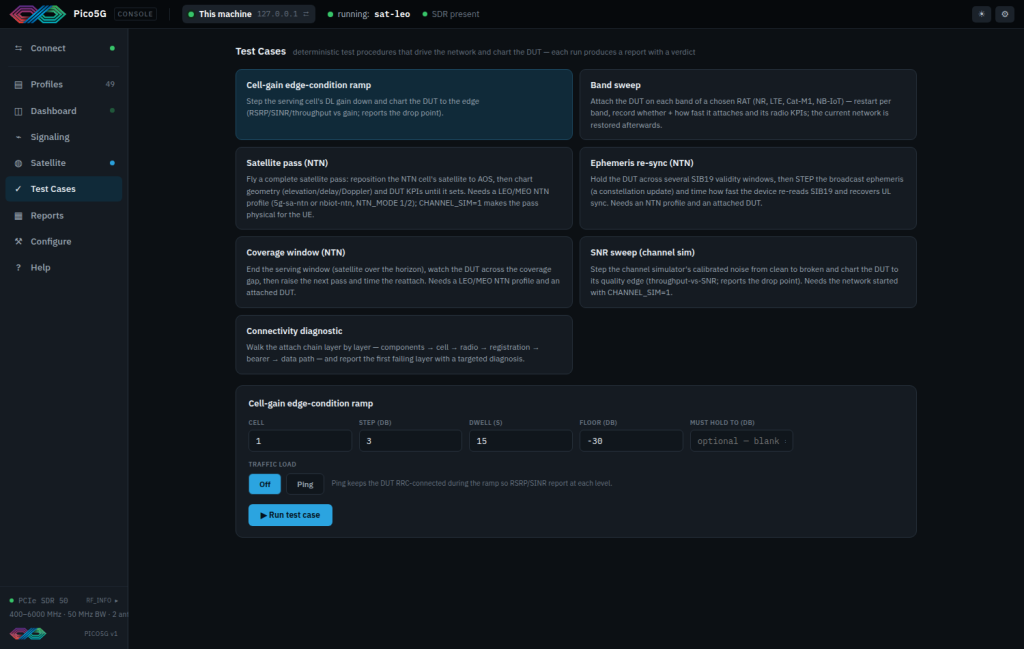Select the SNR sweep (channel sim) card

click(748, 272)
